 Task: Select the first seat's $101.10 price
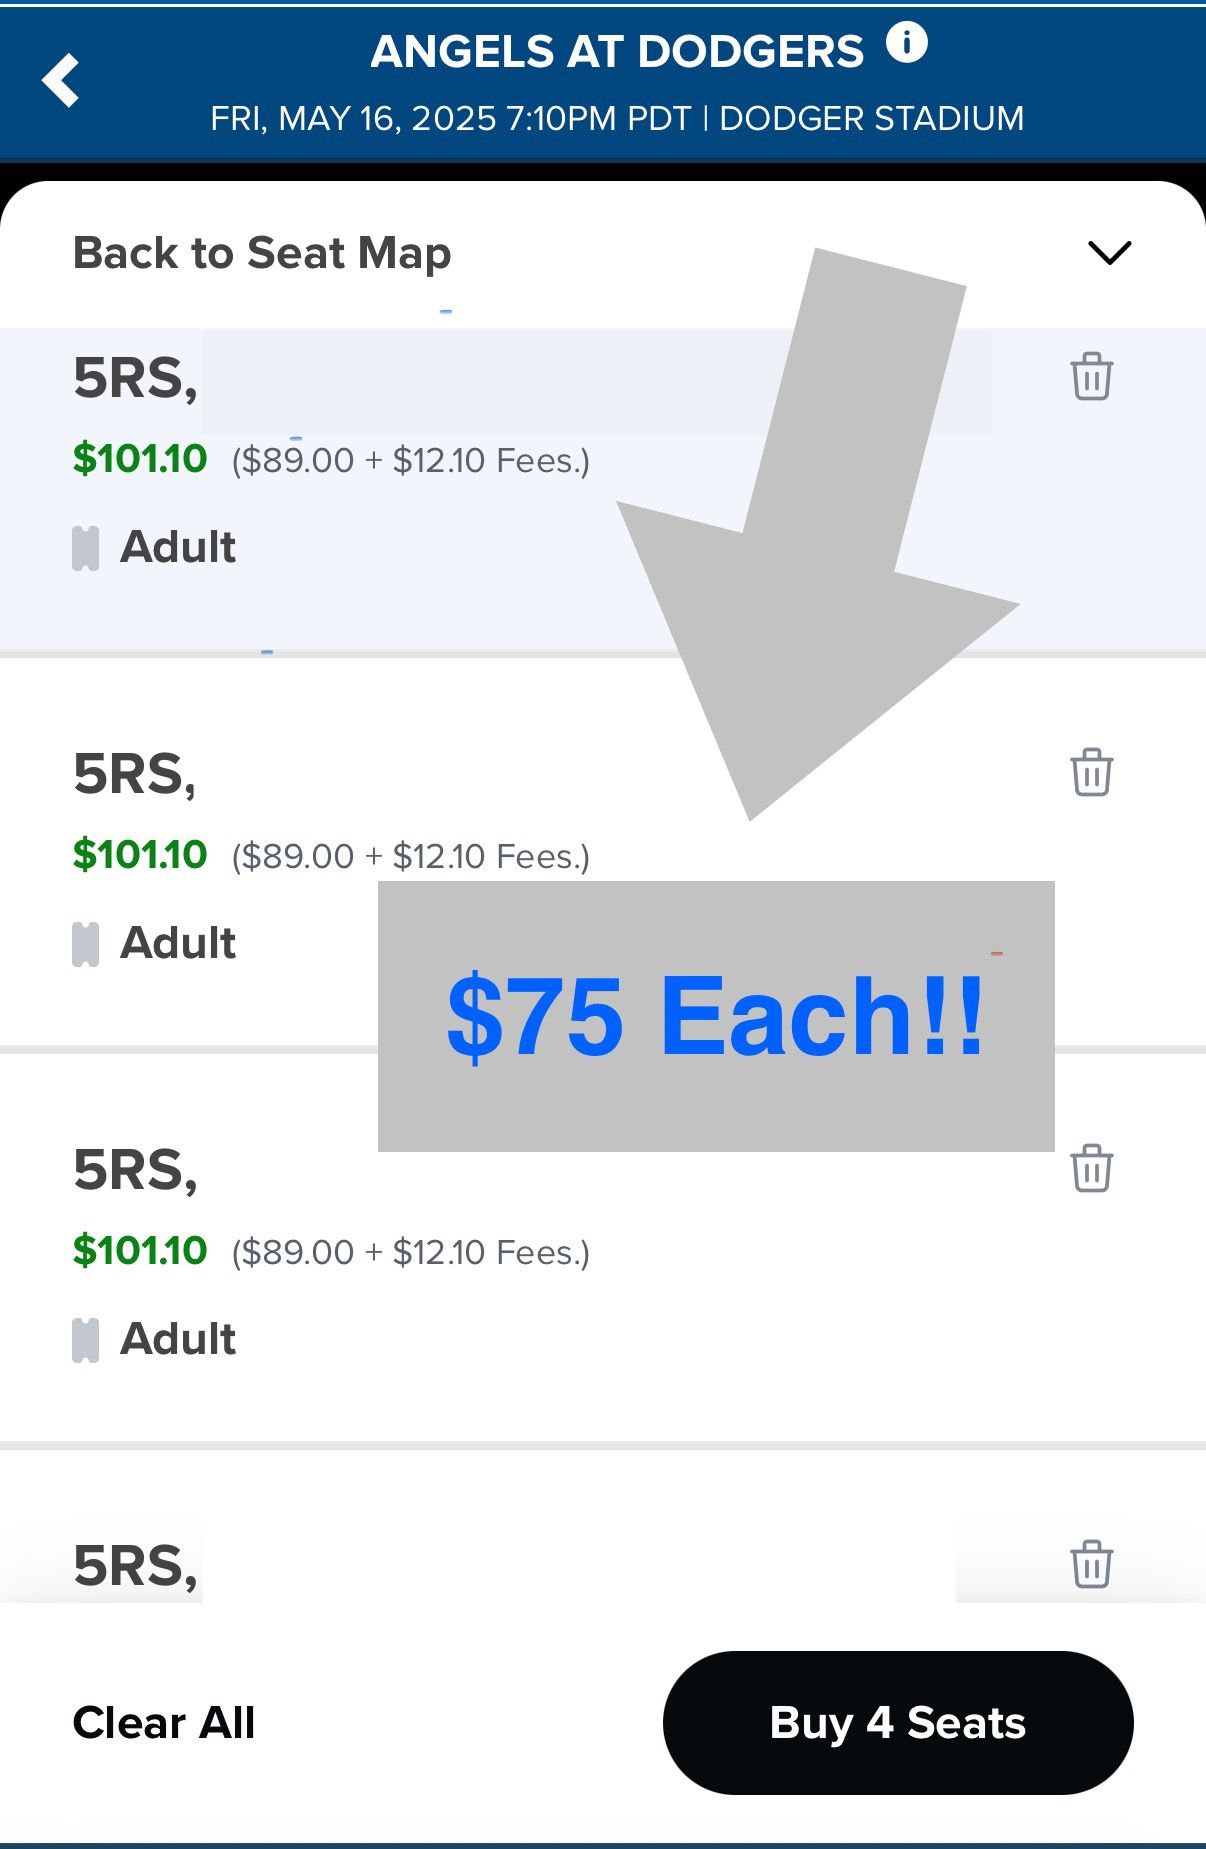click(140, 459)
